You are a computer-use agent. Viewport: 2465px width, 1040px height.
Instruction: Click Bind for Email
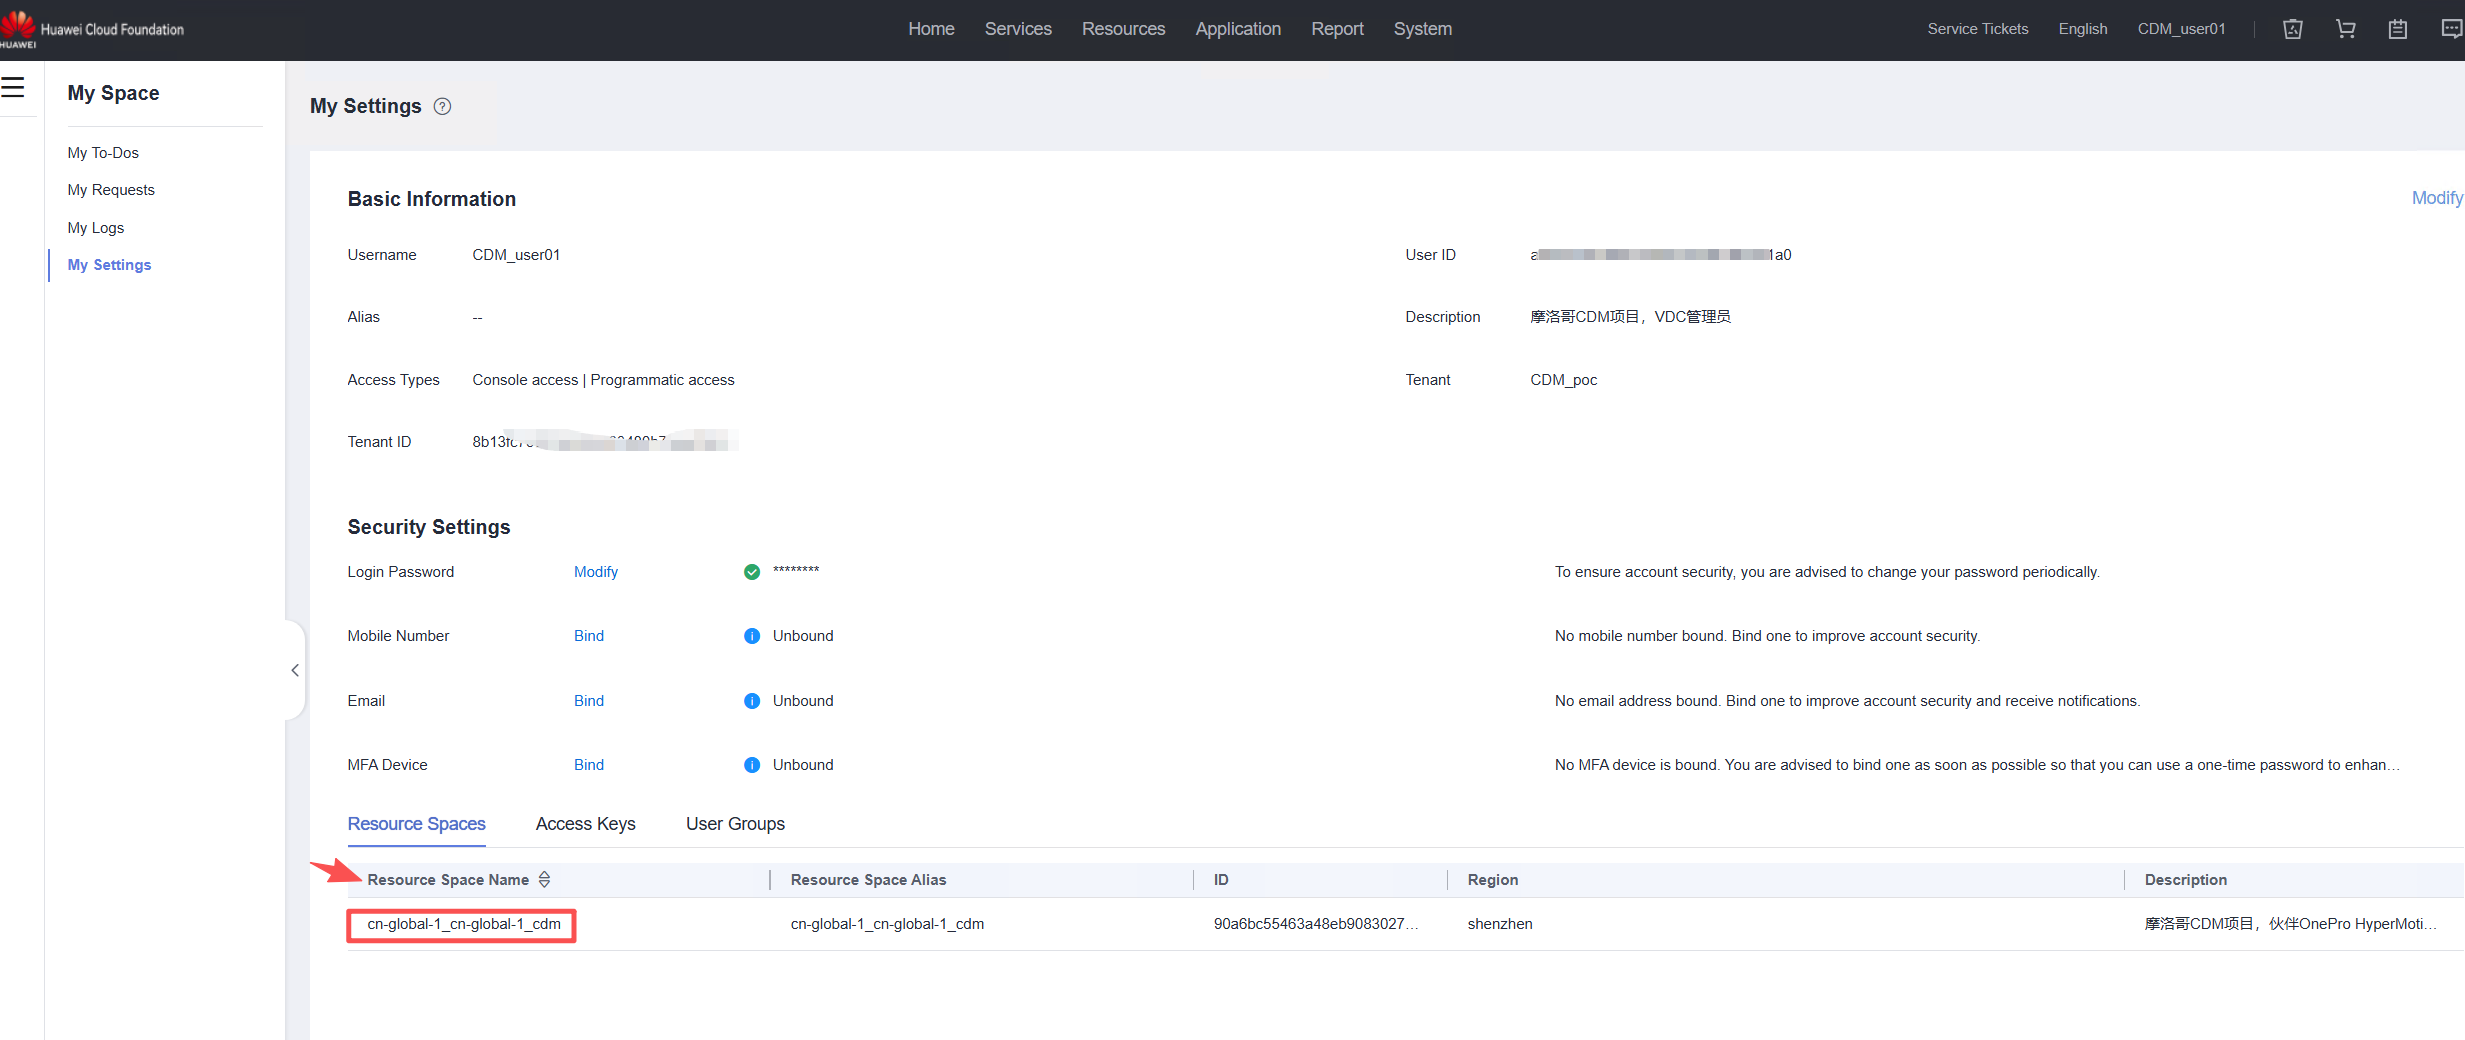click(589, 701)
